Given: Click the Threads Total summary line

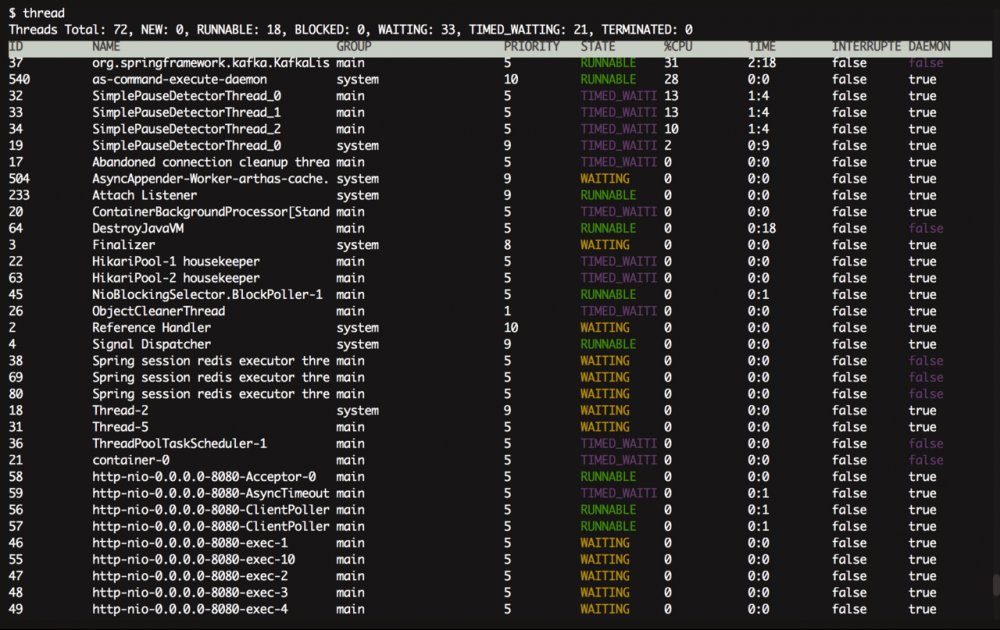Looking at the screenshot, I should coord(350,30).
